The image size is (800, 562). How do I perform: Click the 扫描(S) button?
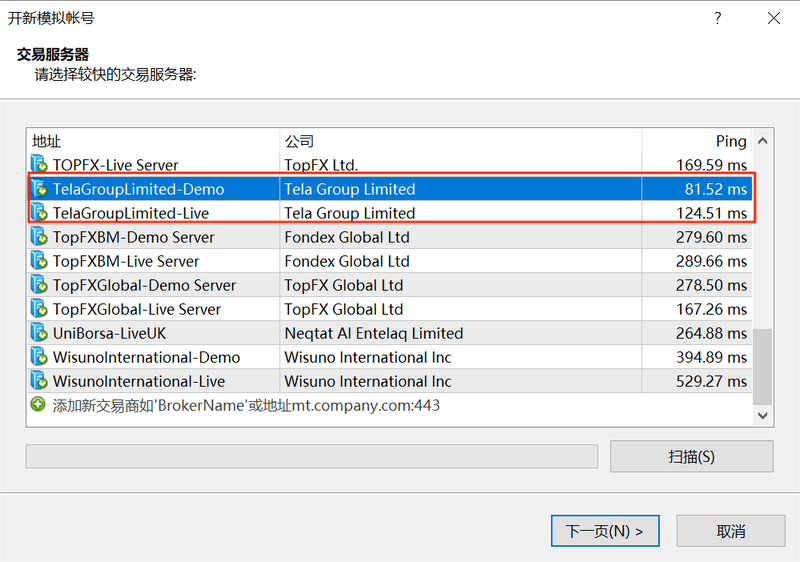click(x=691, y=456)
